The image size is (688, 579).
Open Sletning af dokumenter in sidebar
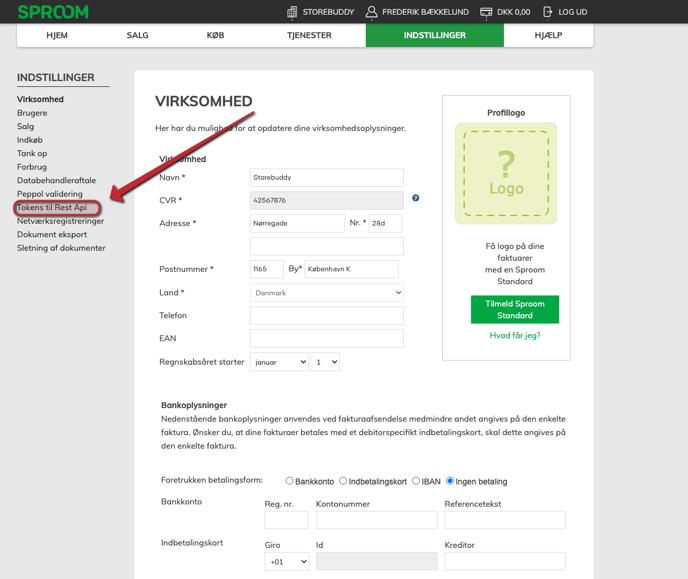[x=61, y=248]
